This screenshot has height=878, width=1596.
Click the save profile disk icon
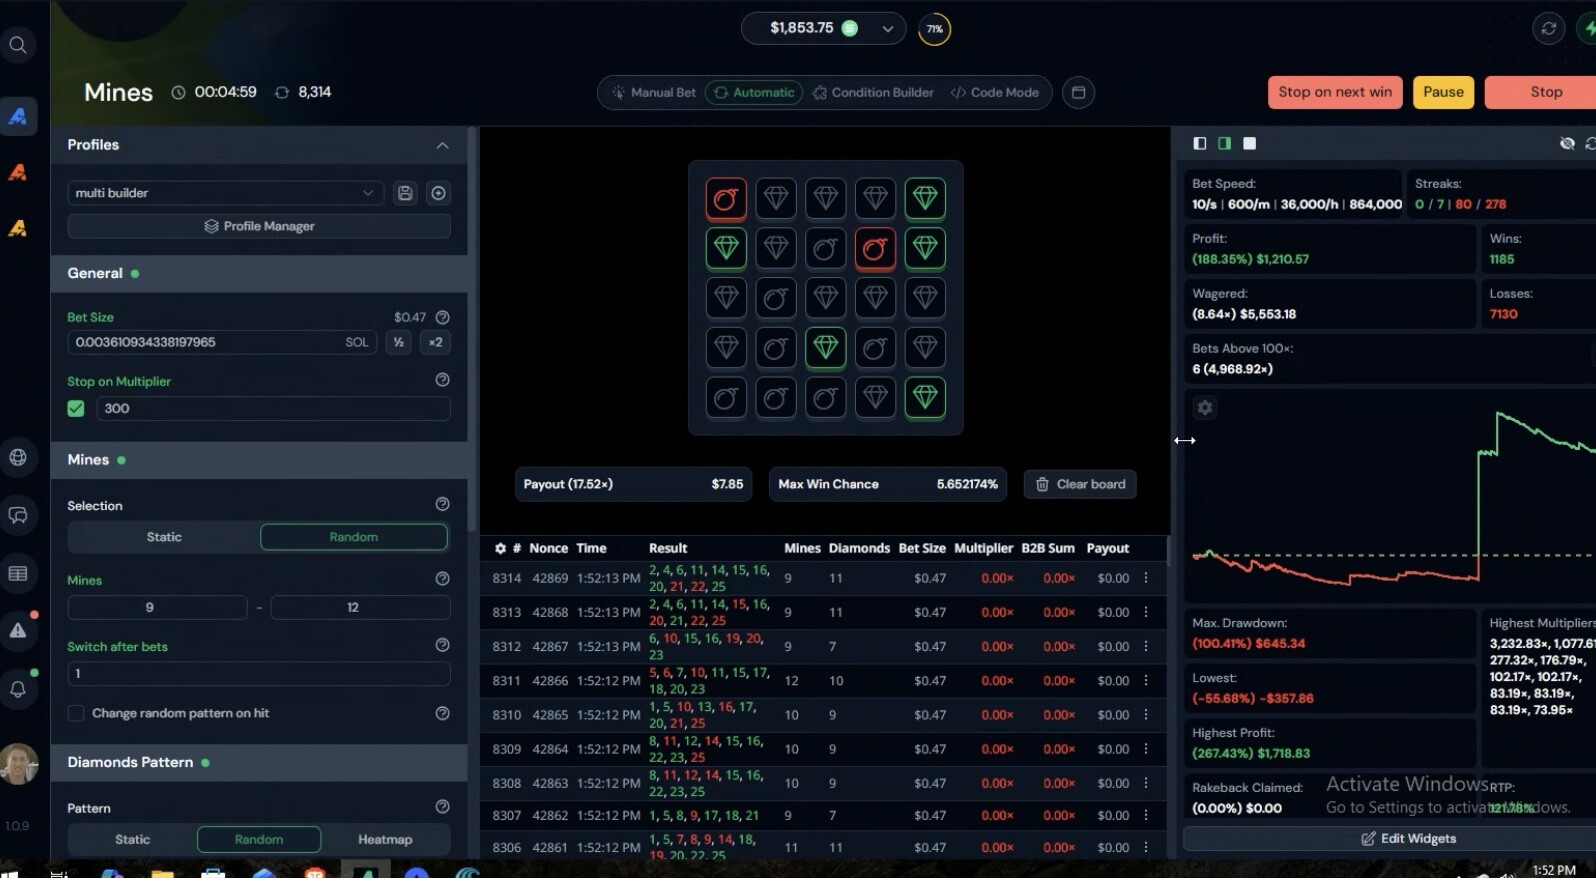coord(405,193)
